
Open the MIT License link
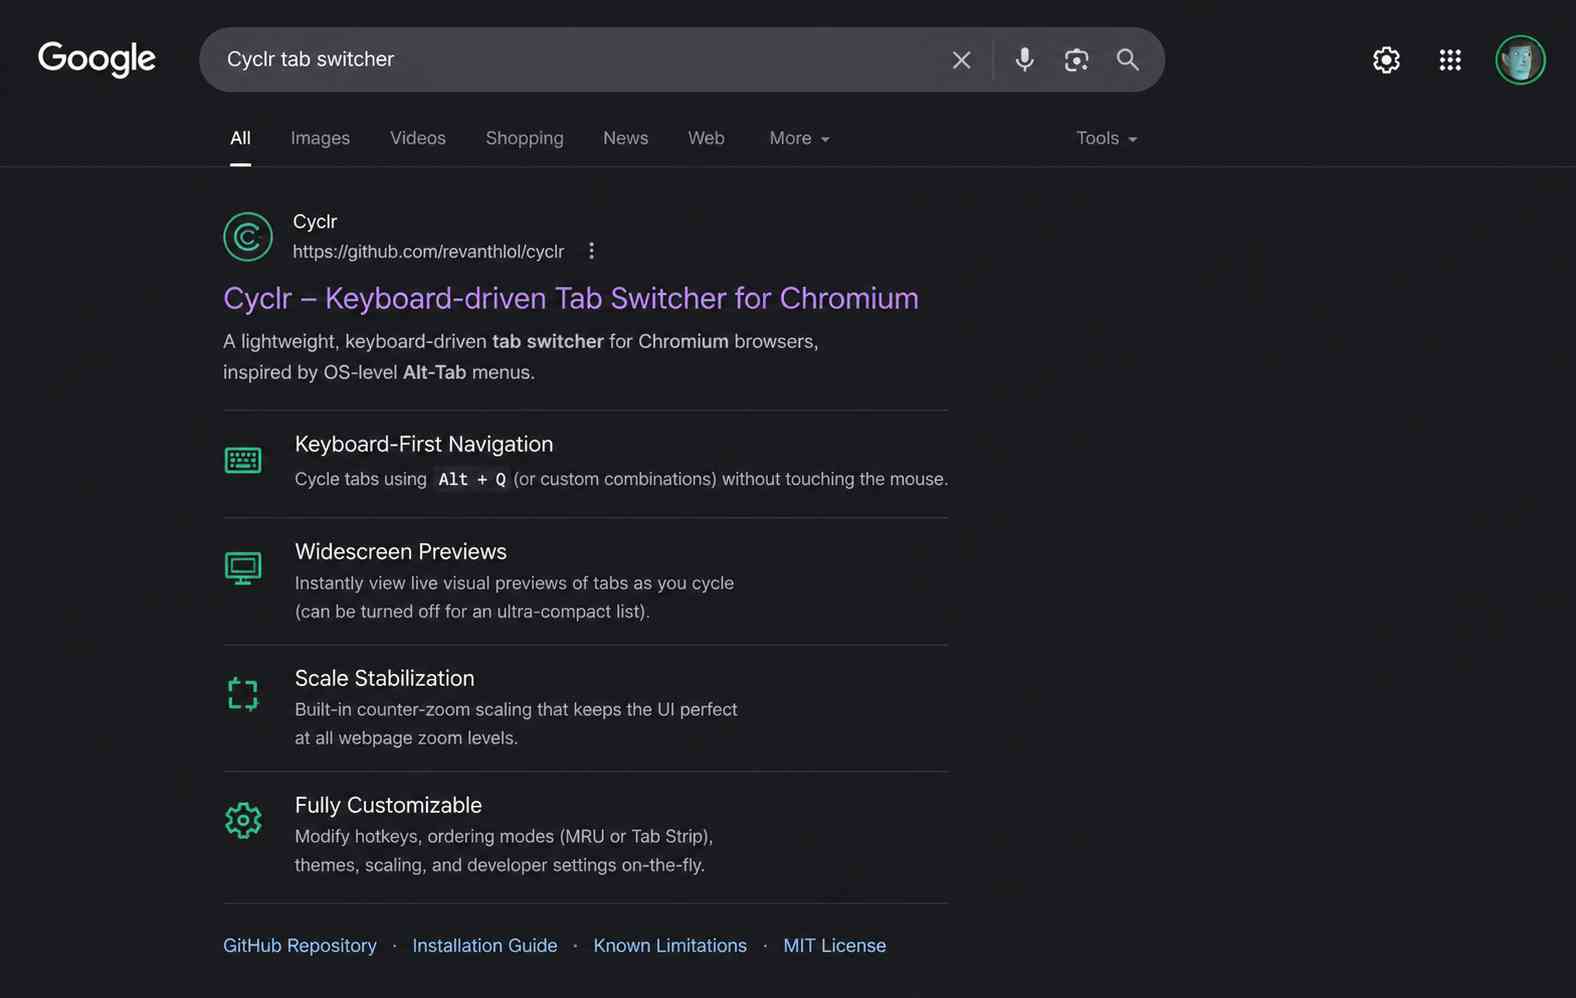(x=835, y=945)
